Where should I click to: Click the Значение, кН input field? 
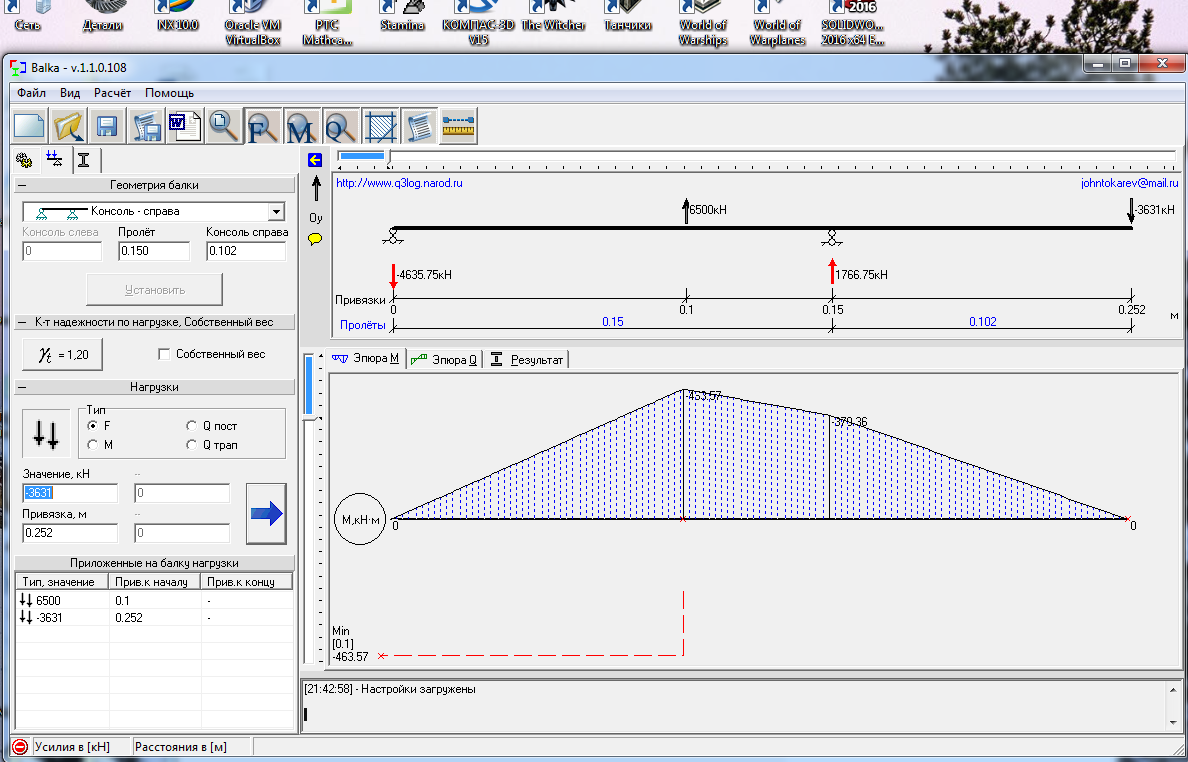(x=70, y=493)
